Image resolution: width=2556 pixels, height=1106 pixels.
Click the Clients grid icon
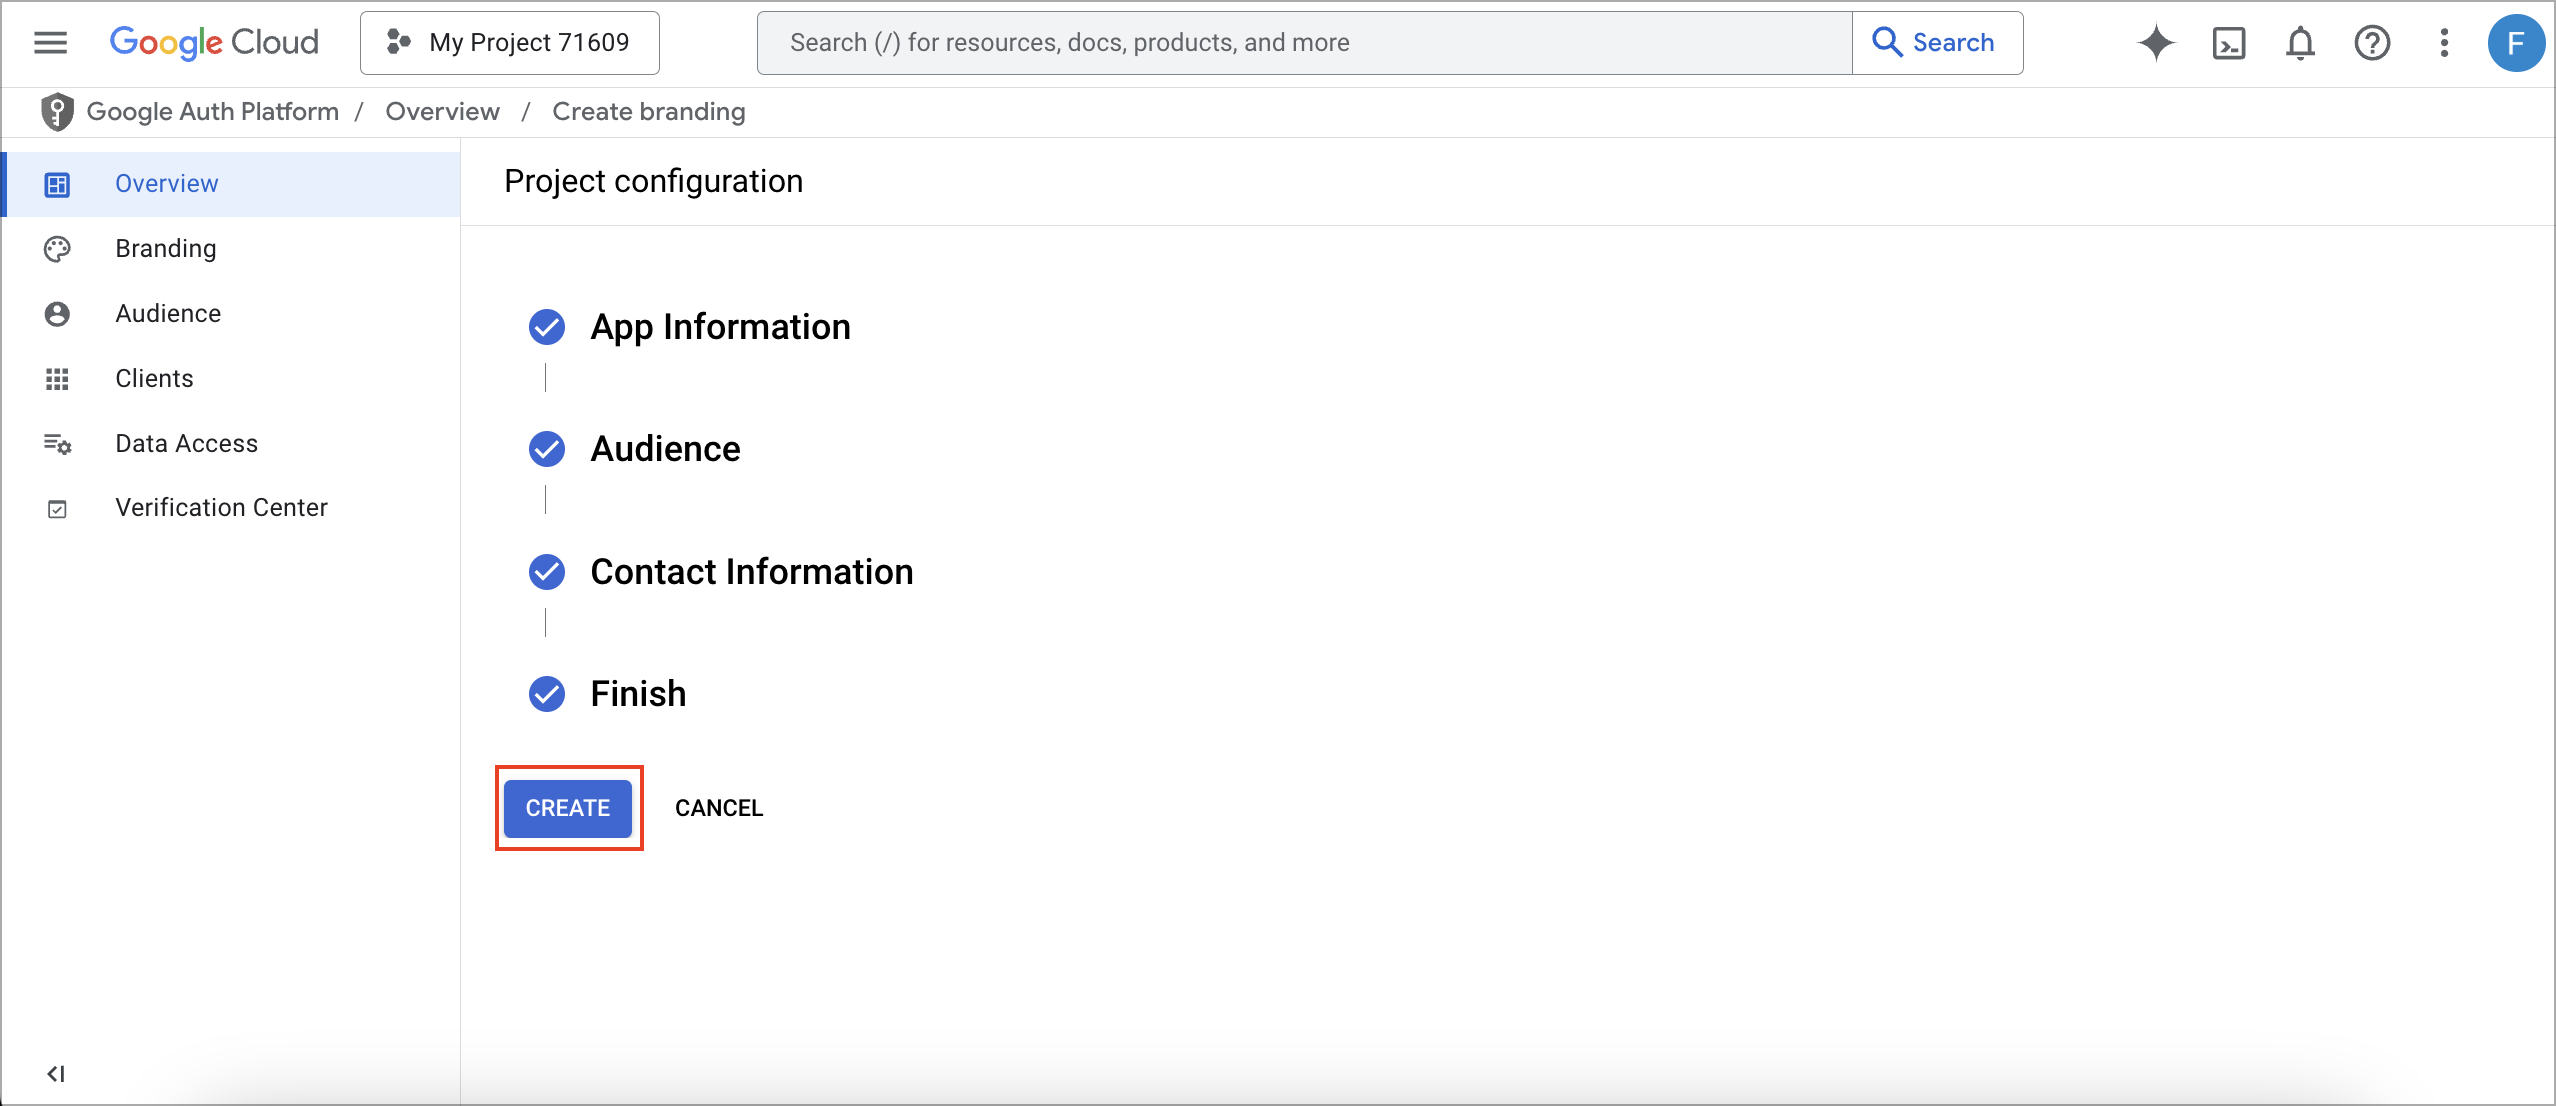click(57, 379)
